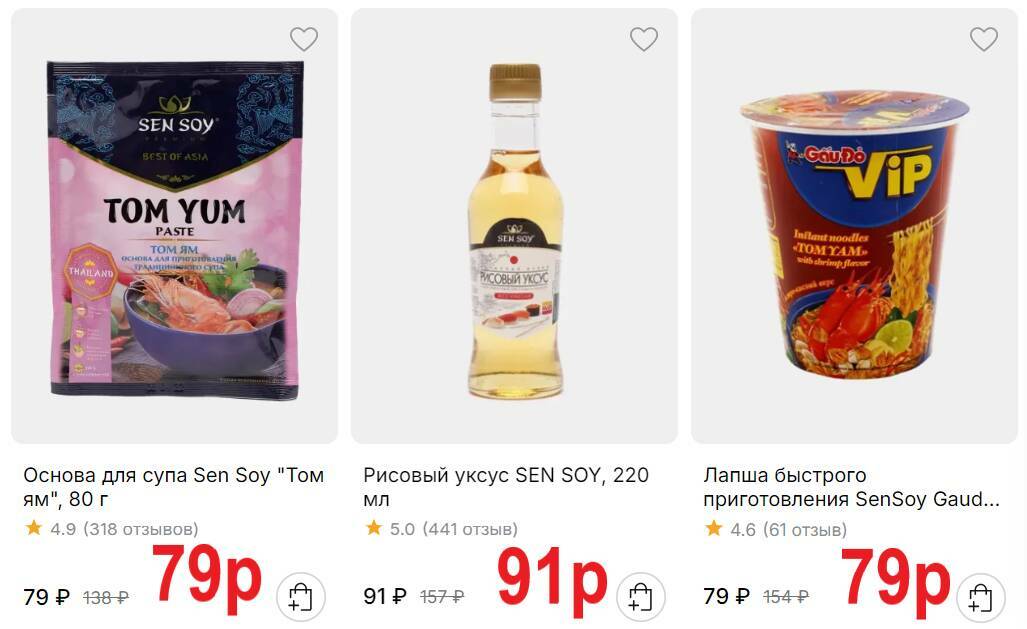Open 'Рисовый уксус SEN SOY, 220 мл' title

pos(506,487)
